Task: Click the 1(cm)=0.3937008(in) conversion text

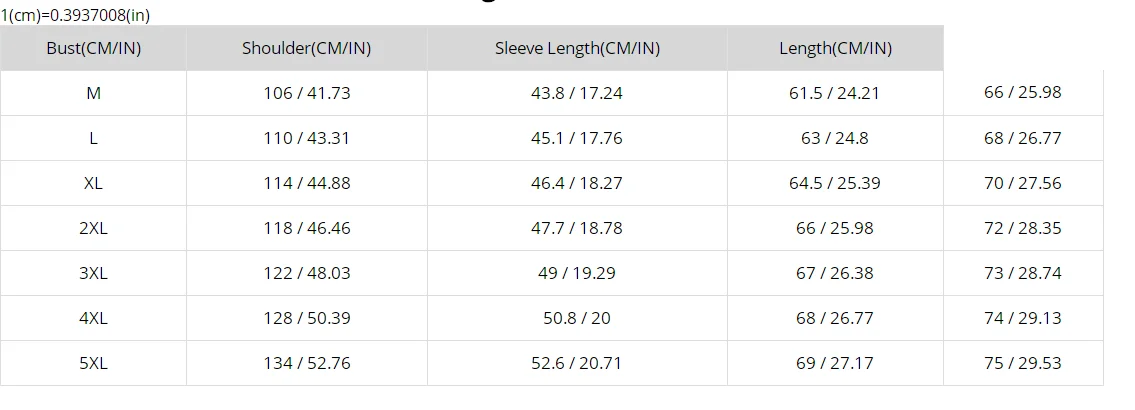Action: (x=75, y=15)
